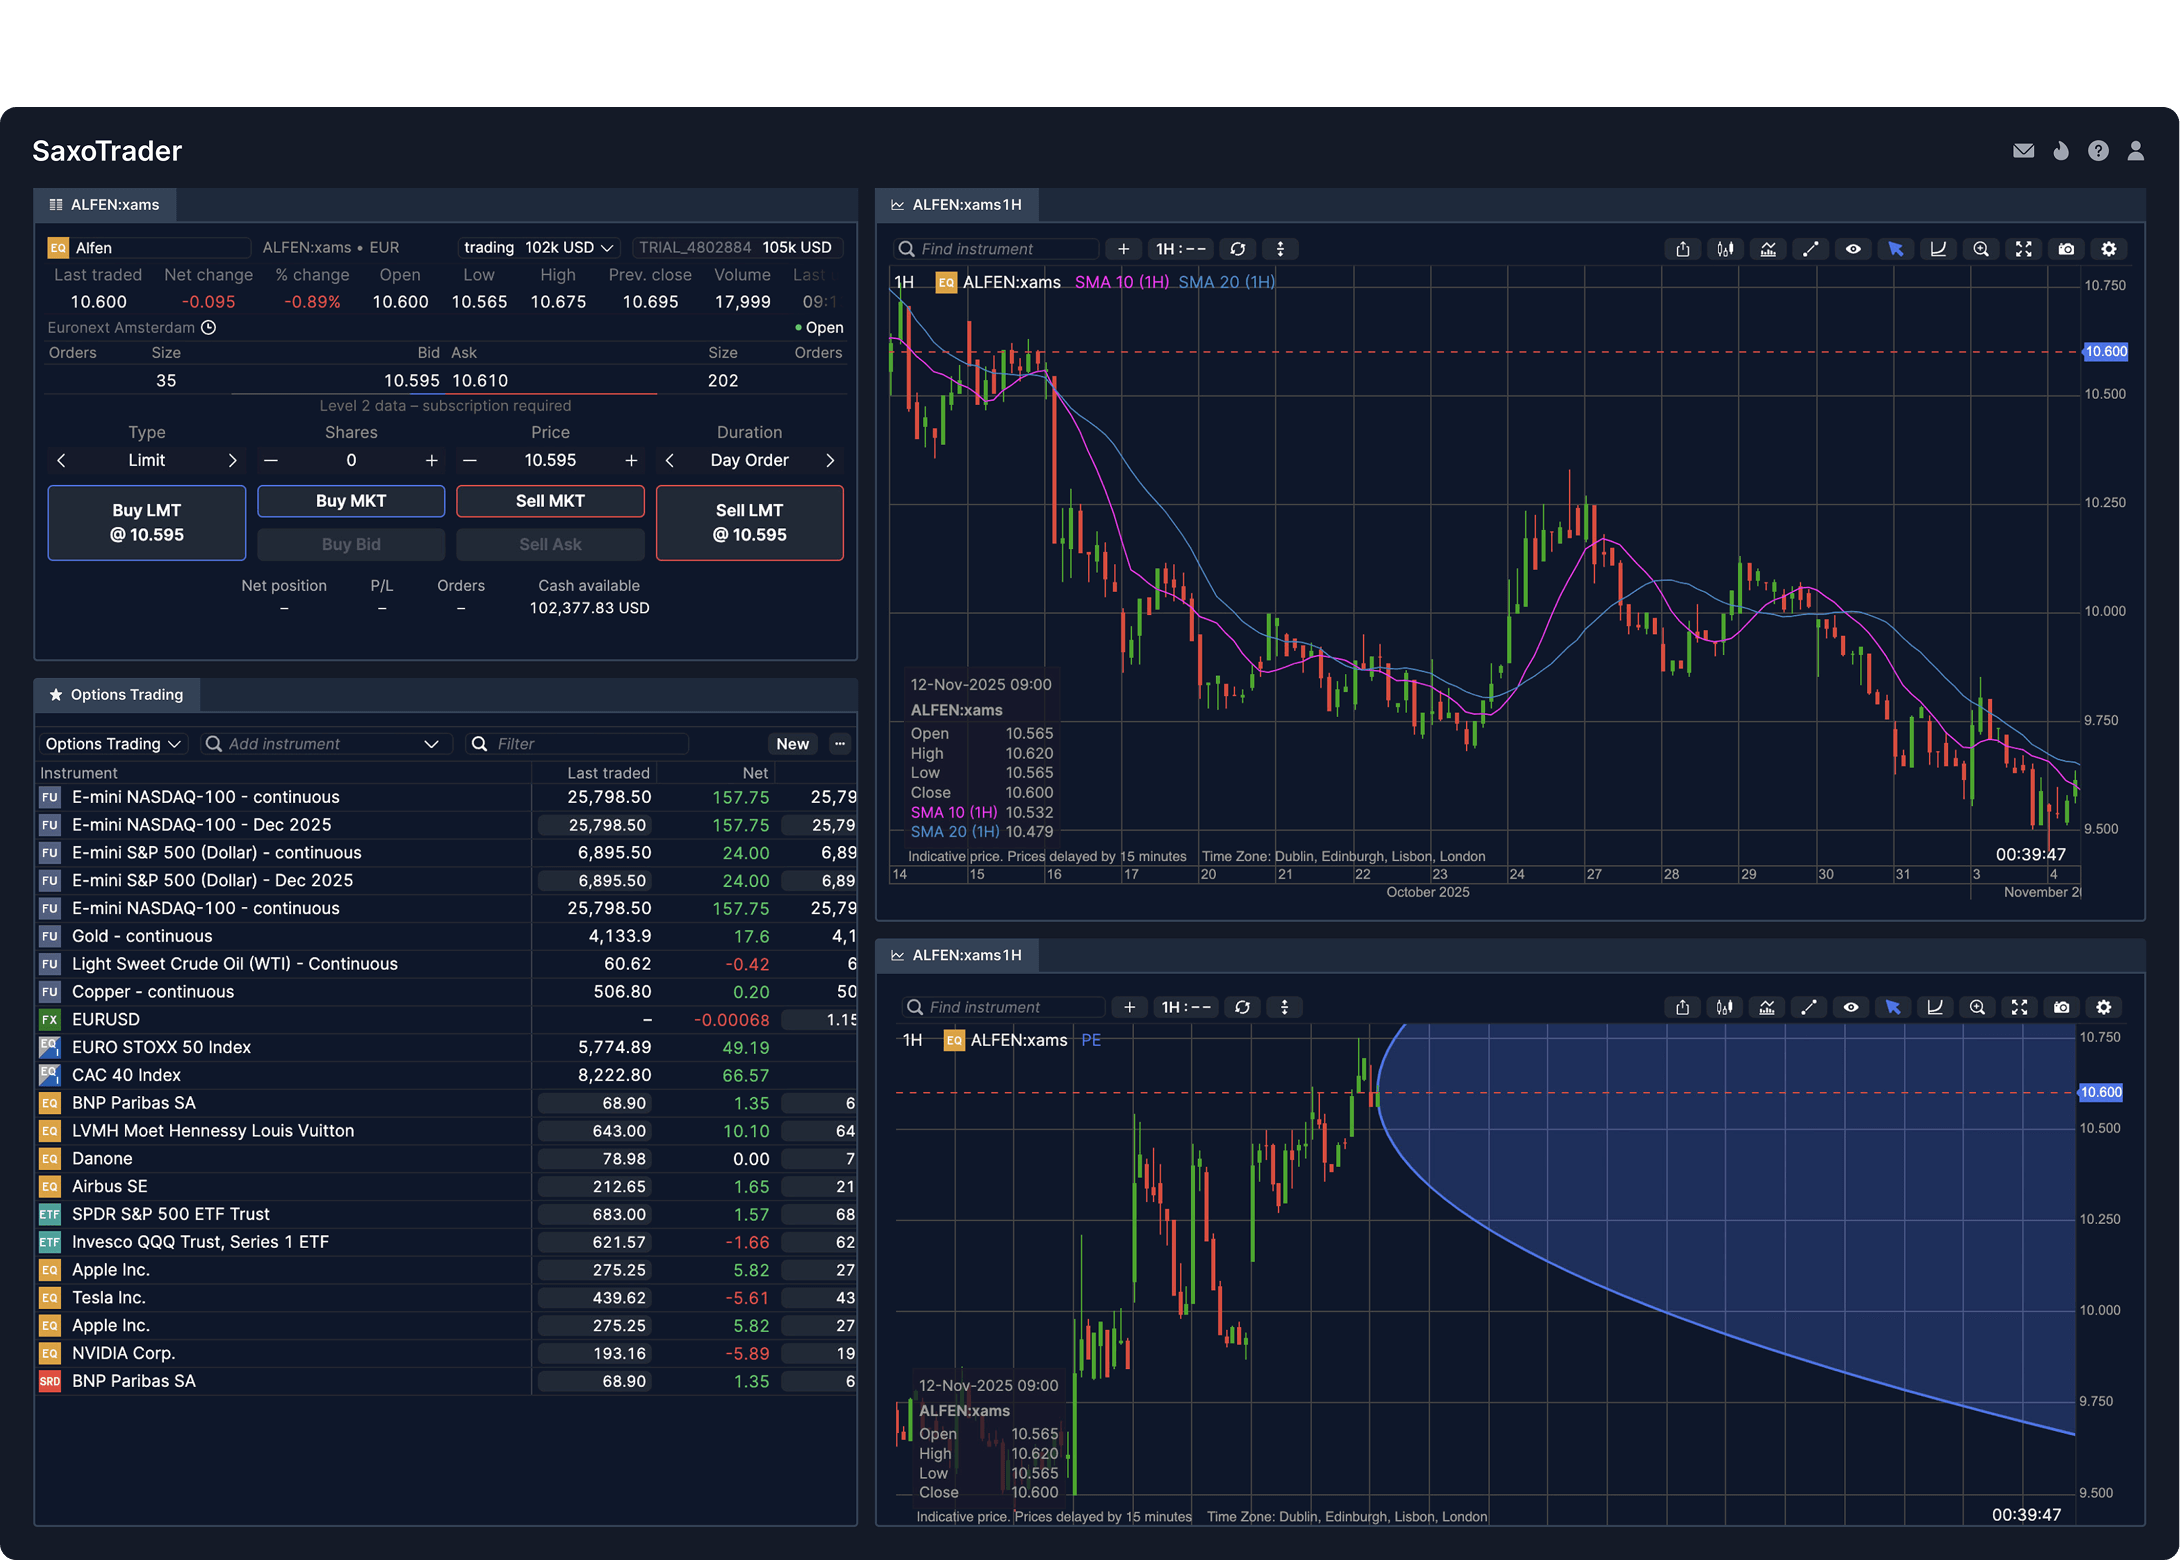Toggle the eye visibility icon on the top chart
2180x1561 pixels.
tap(1853, 249)
